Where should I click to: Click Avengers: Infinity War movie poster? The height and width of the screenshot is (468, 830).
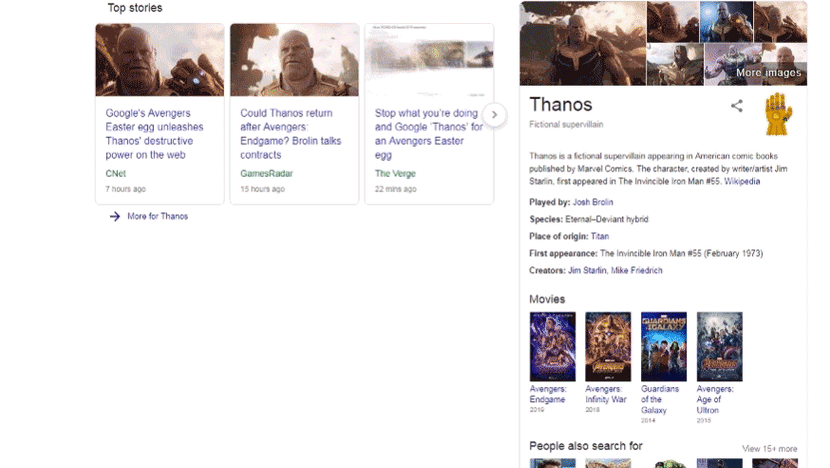tap(608, 346)
